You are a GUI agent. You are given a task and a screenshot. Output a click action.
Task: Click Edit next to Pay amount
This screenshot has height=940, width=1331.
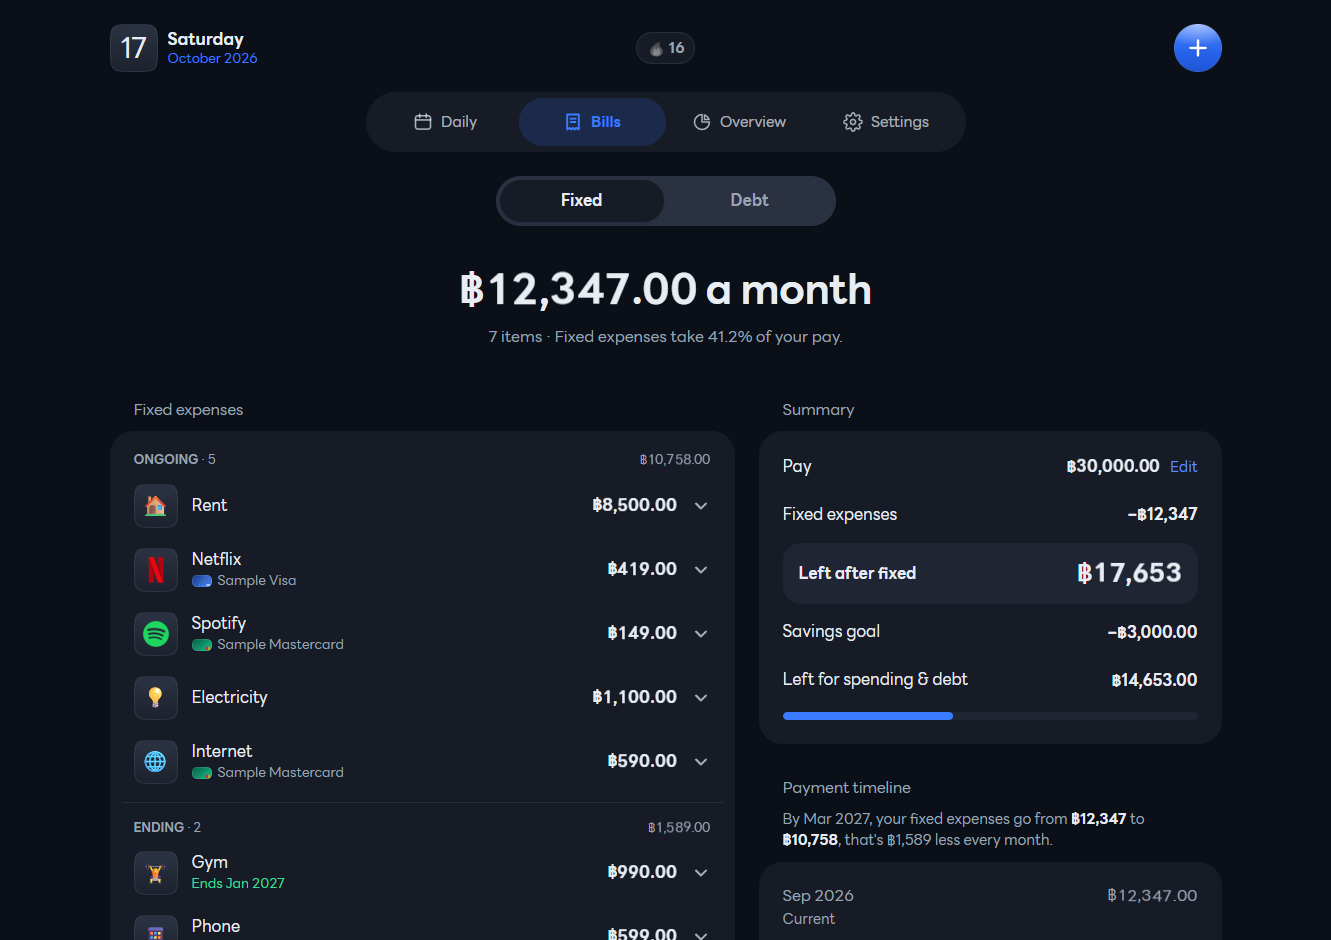click(x=1184, y=467)
